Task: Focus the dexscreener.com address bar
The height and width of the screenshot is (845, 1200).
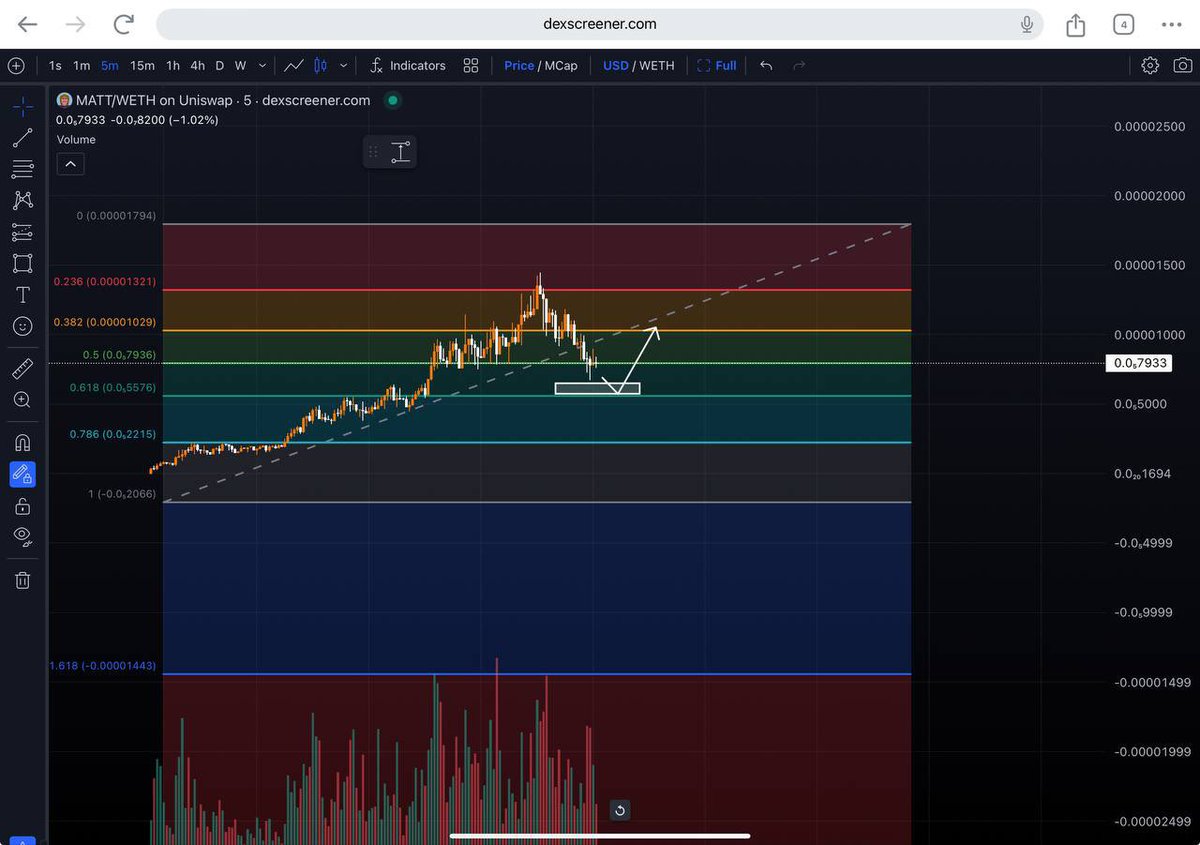Action: coord(600,24)
